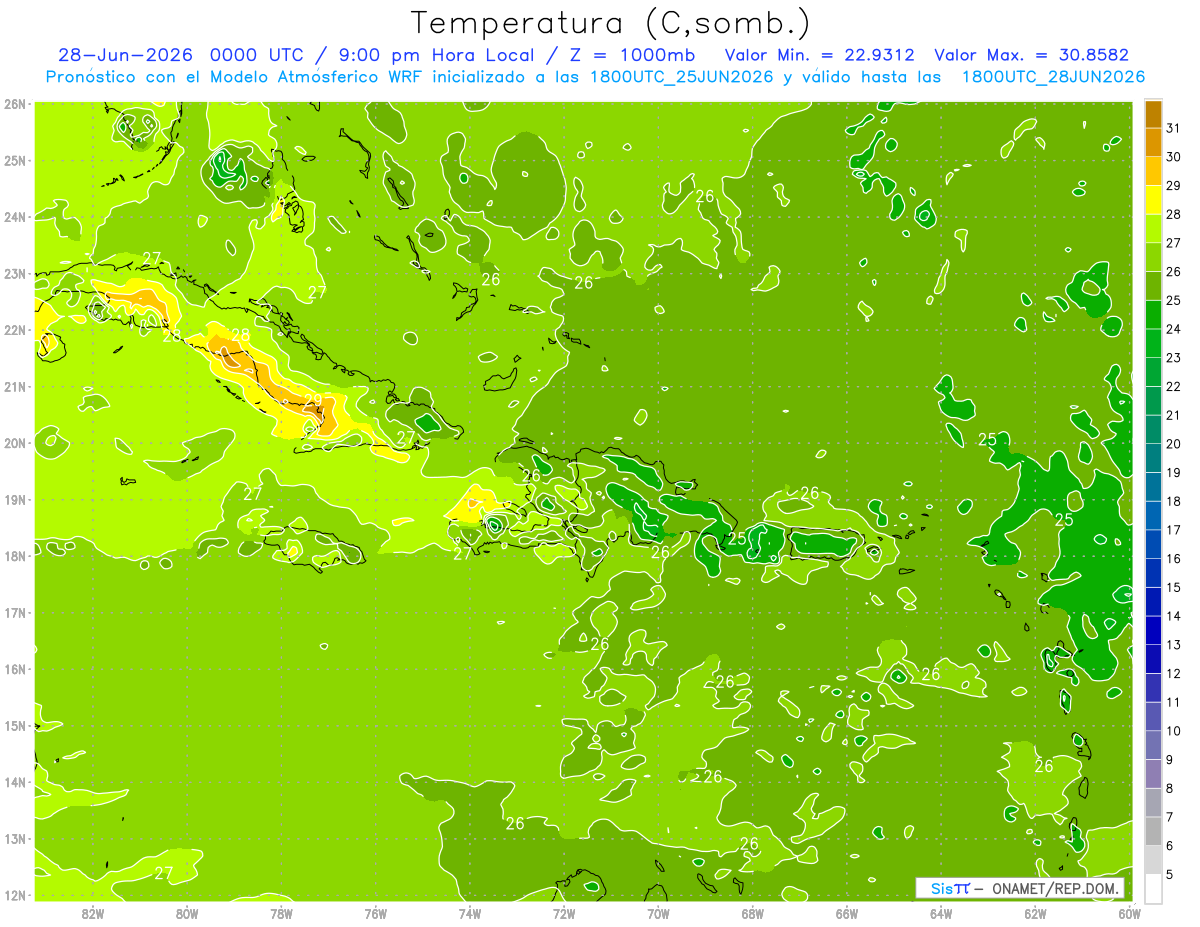The height and width of the screenshot is (927, 1200).
Task: Click the "23N" latitude axis label
Action: pos(15,273)
